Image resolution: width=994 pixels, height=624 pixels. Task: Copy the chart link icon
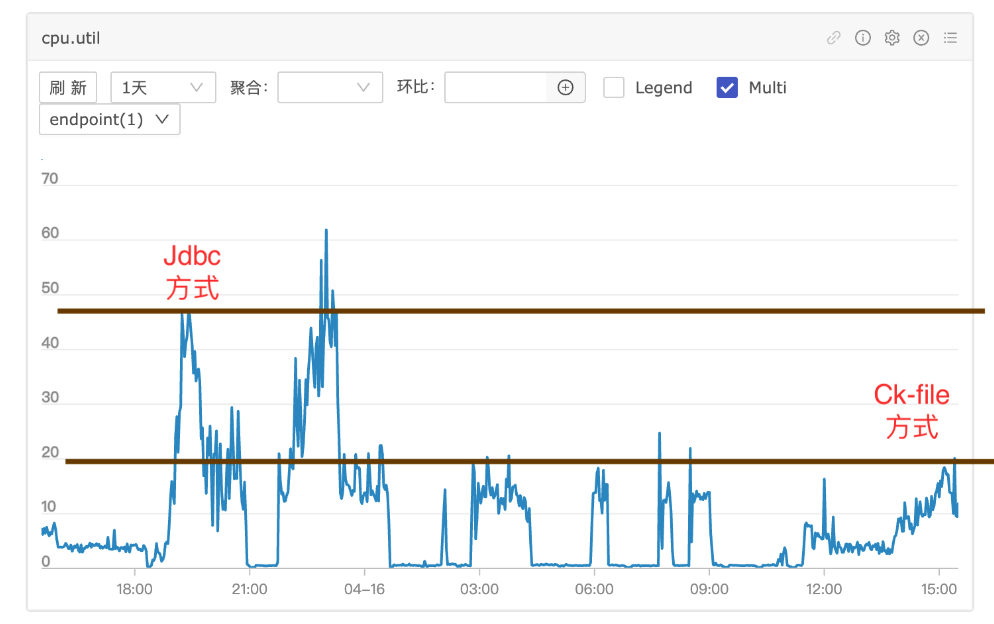(x=834, y=38)
